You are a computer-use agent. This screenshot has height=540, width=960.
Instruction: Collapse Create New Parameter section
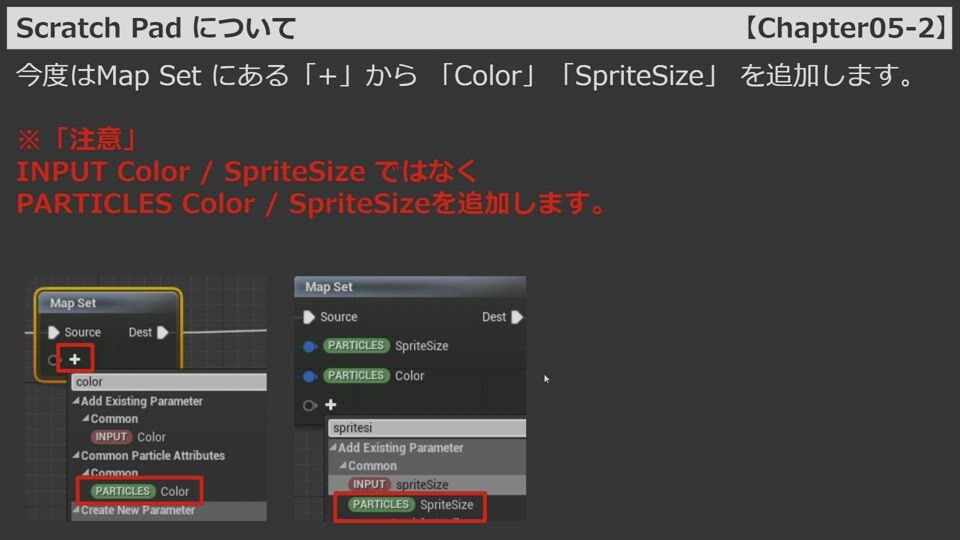[x=76, y=510]
